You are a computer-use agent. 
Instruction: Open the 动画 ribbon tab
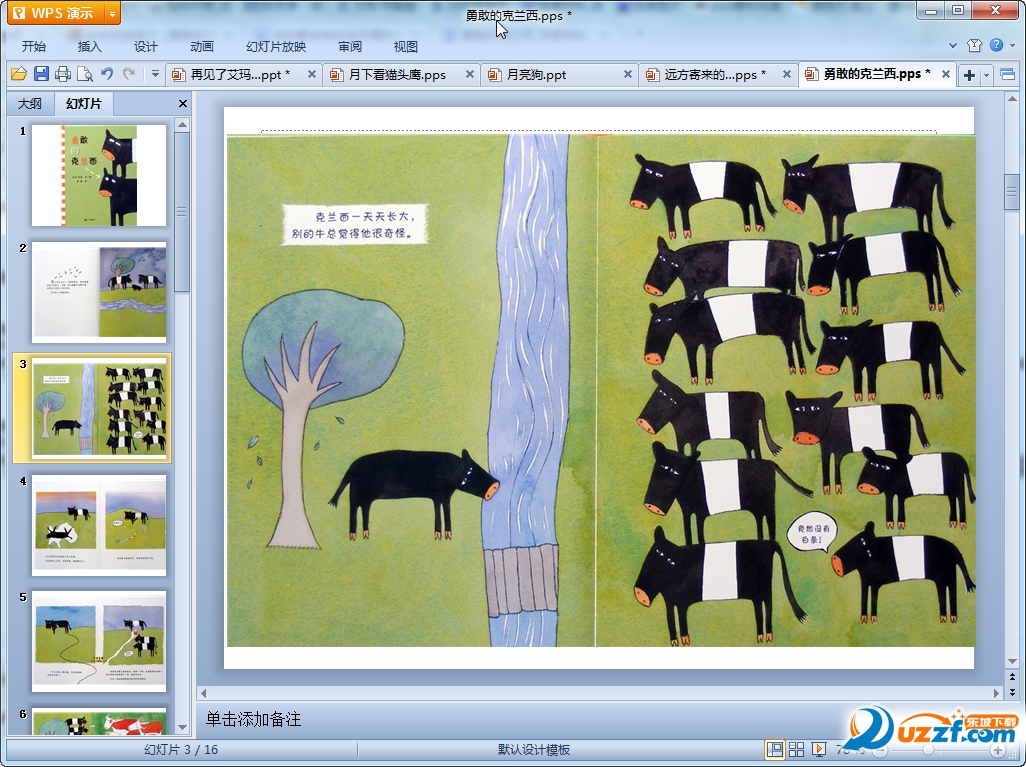coord(202,46)
